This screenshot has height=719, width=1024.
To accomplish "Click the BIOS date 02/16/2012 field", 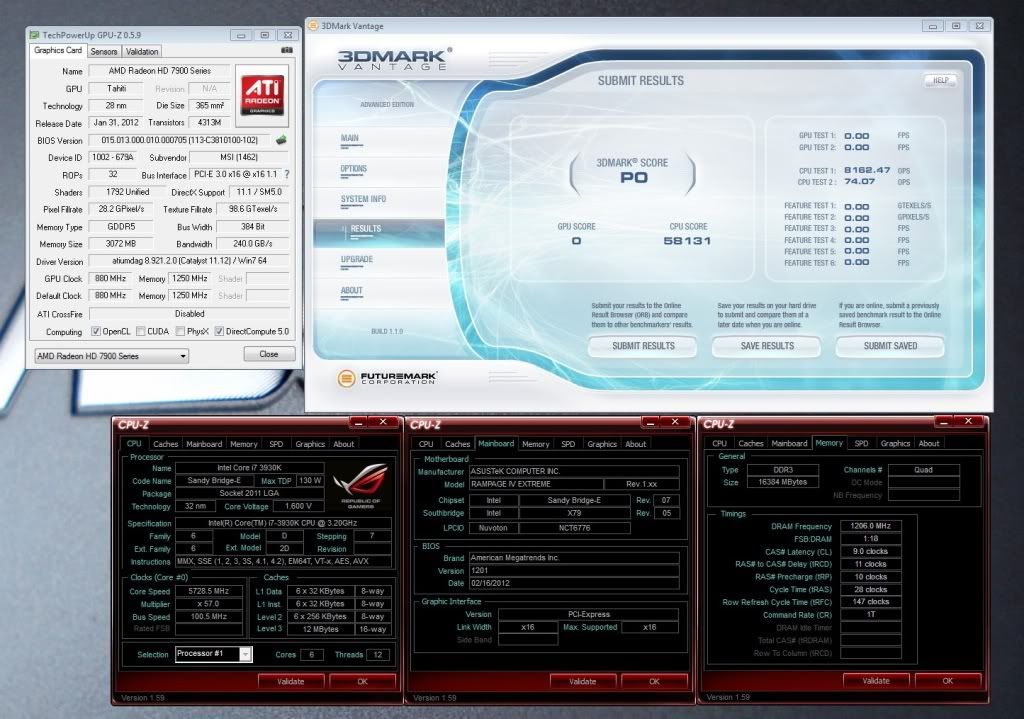I will (574, 583).
